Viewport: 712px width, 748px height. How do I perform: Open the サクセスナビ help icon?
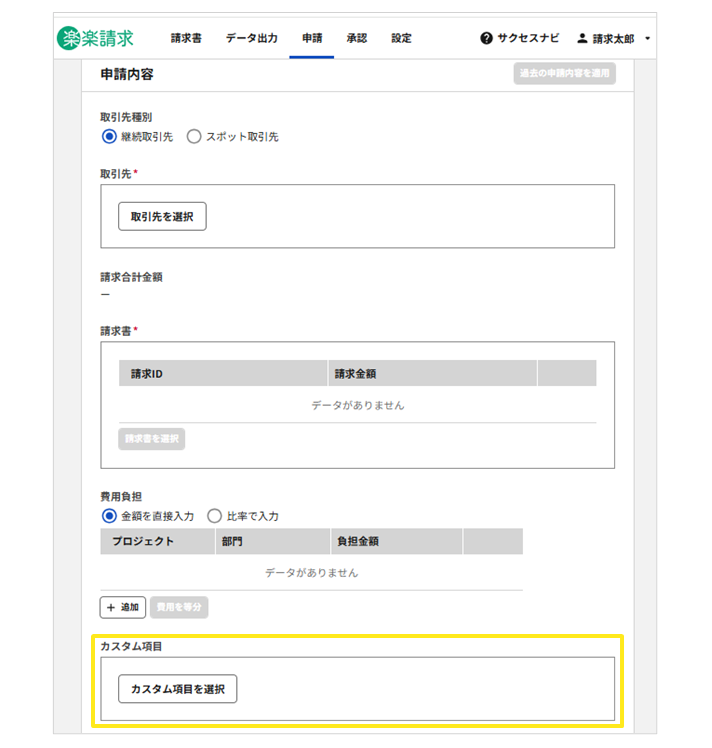tap(487, 39)
